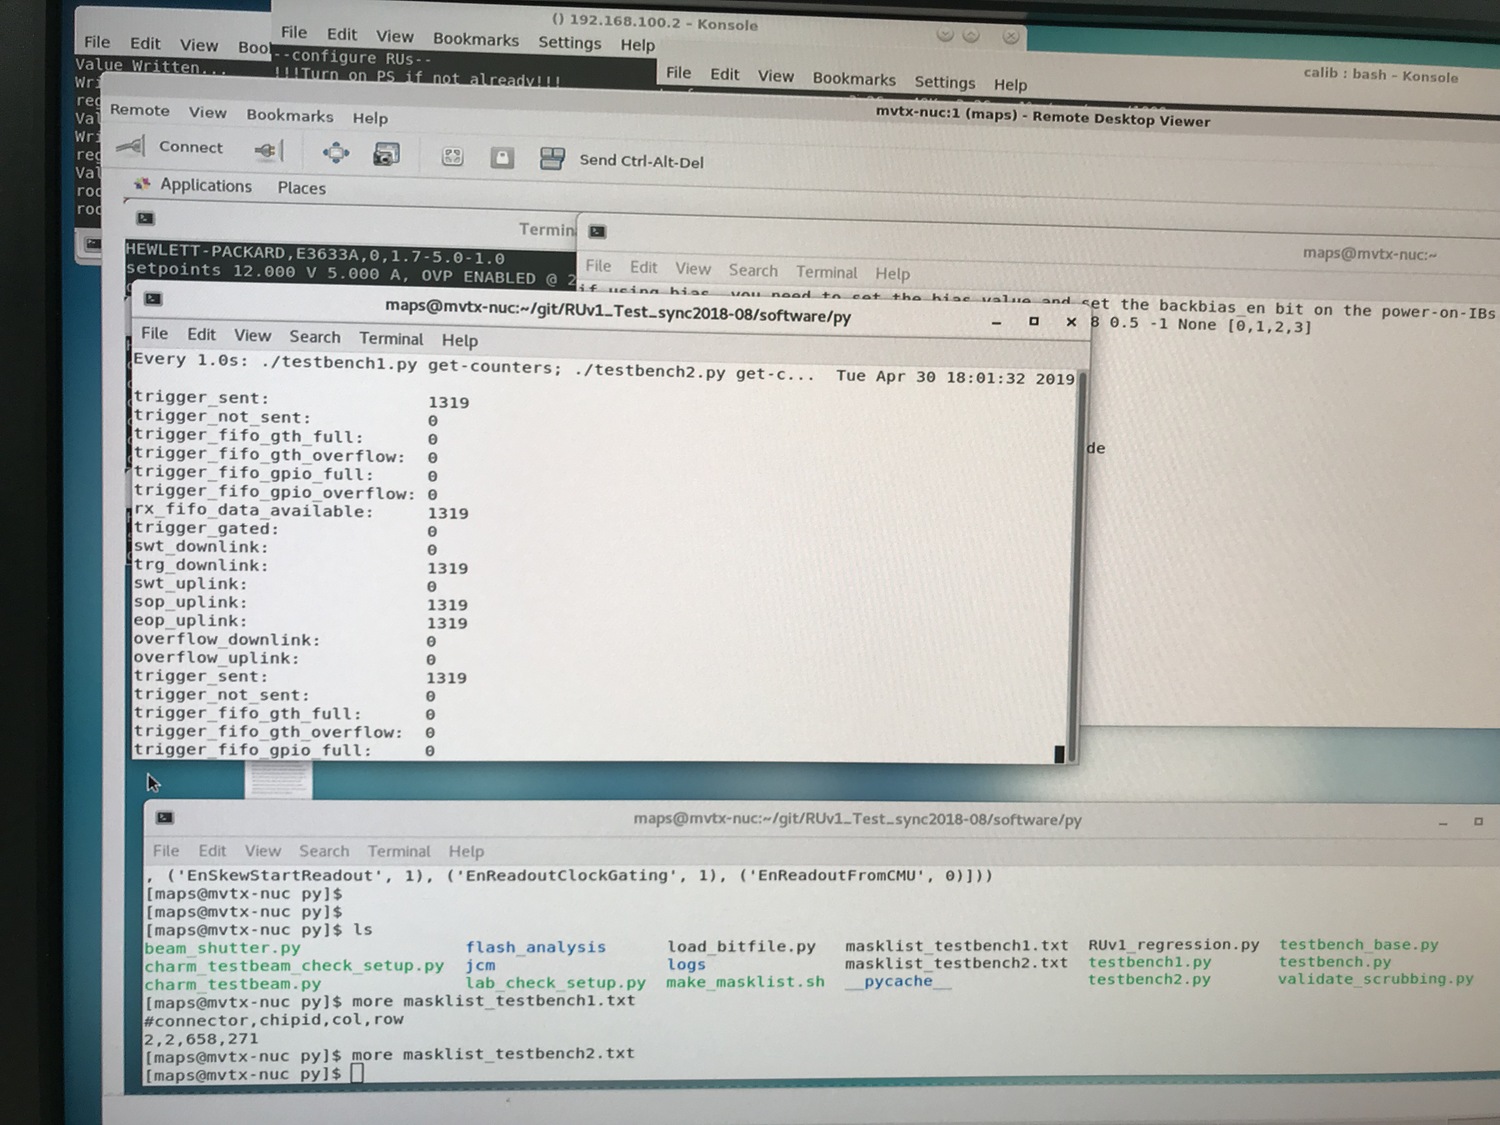1500x1125 pixels.
Task: Minimize the get-counters watch terminal window
Action: click(x=996, y=322)
